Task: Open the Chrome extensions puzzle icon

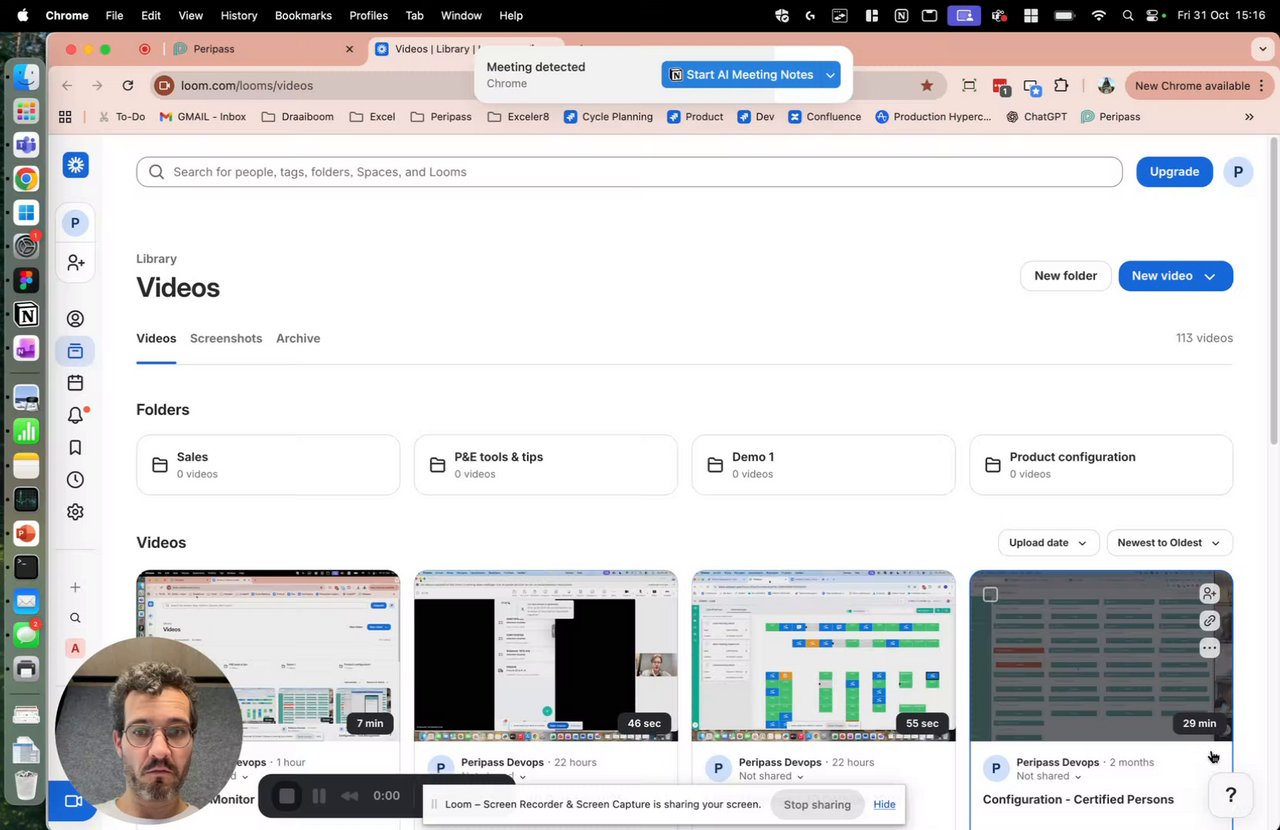Action: pyautogui.click(x=1062, y=86)
